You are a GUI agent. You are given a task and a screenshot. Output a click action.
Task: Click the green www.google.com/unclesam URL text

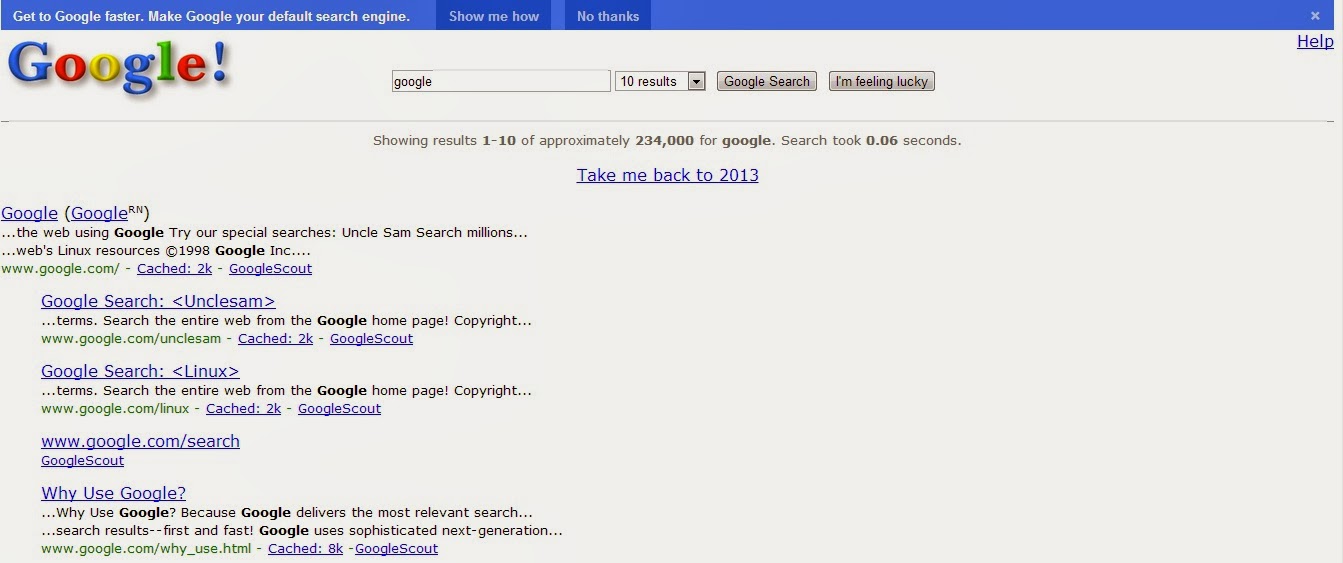pyautogui.click(x=131, y=338)
